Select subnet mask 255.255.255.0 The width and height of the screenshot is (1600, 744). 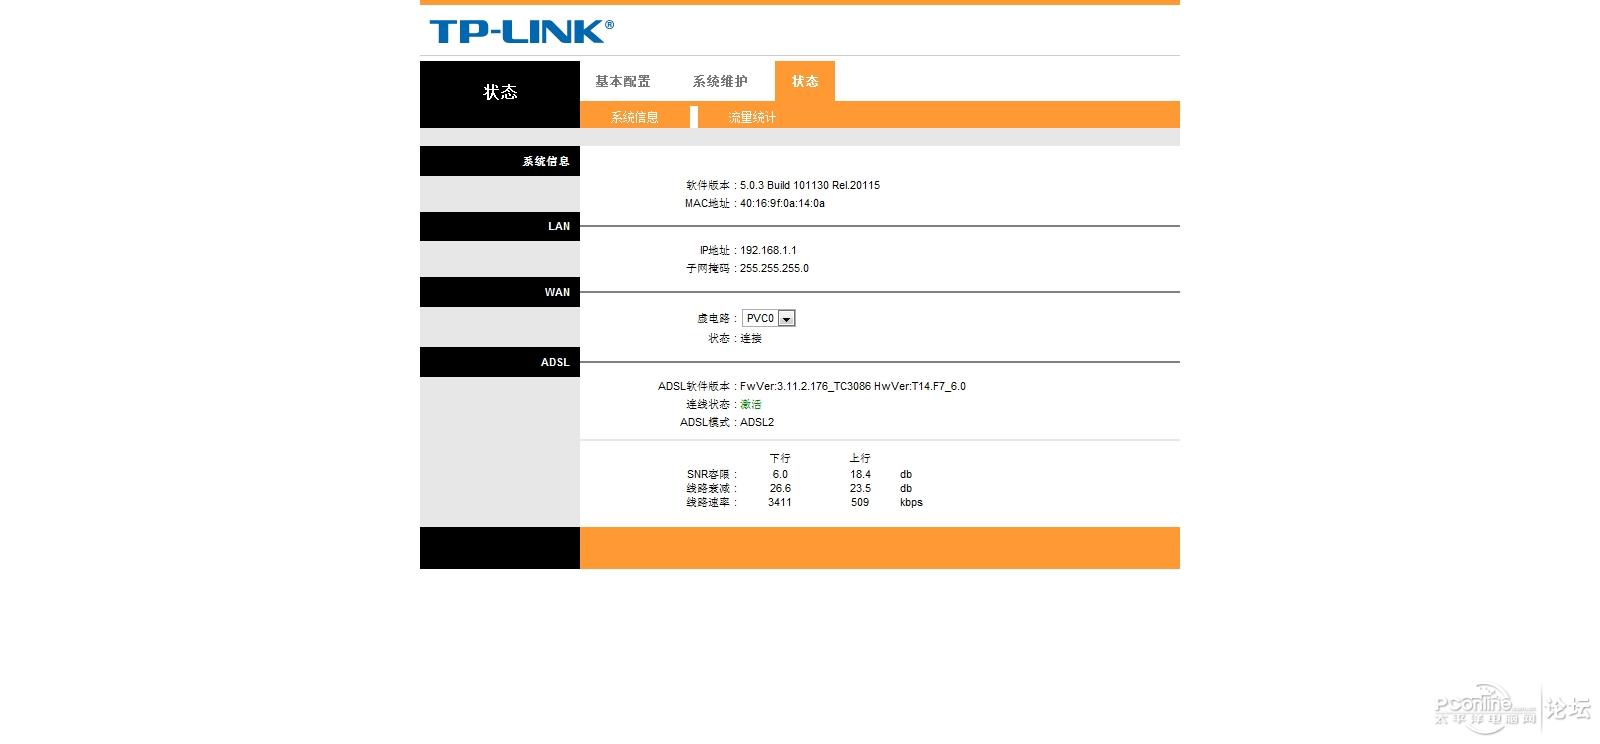tap(774, 268)
